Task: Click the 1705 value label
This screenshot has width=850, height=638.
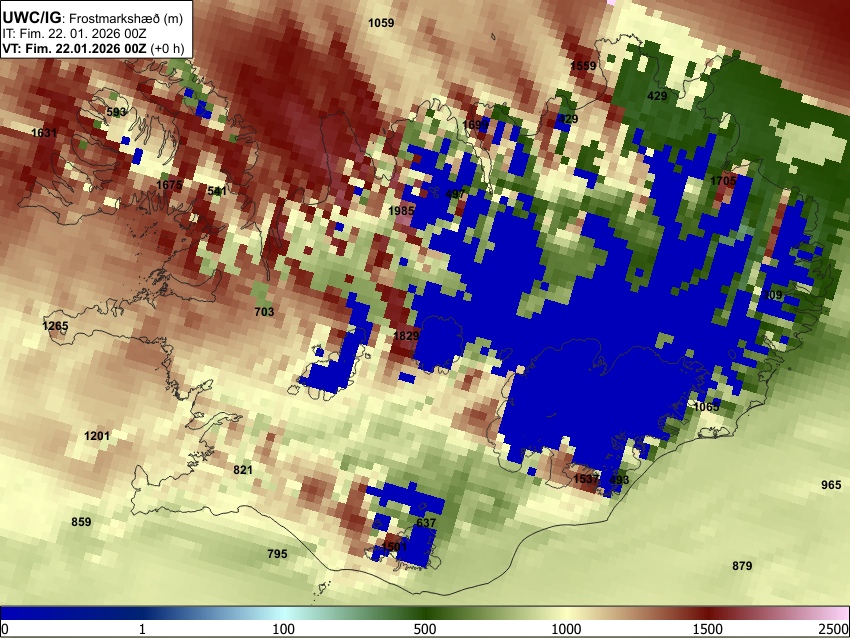Action: click(x=724, y=181)
